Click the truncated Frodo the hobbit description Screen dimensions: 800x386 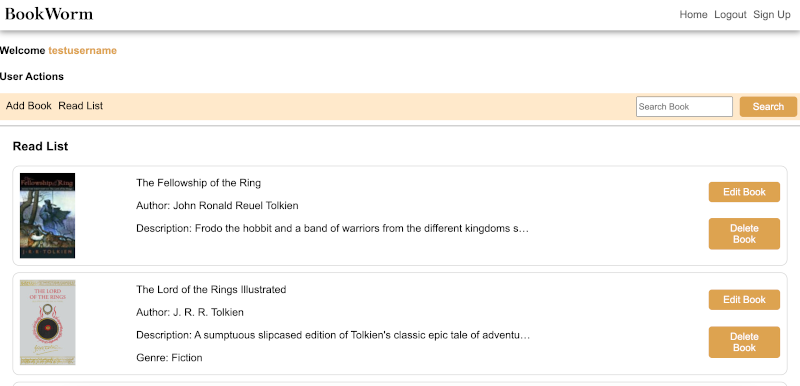click(x=332, y=228)
